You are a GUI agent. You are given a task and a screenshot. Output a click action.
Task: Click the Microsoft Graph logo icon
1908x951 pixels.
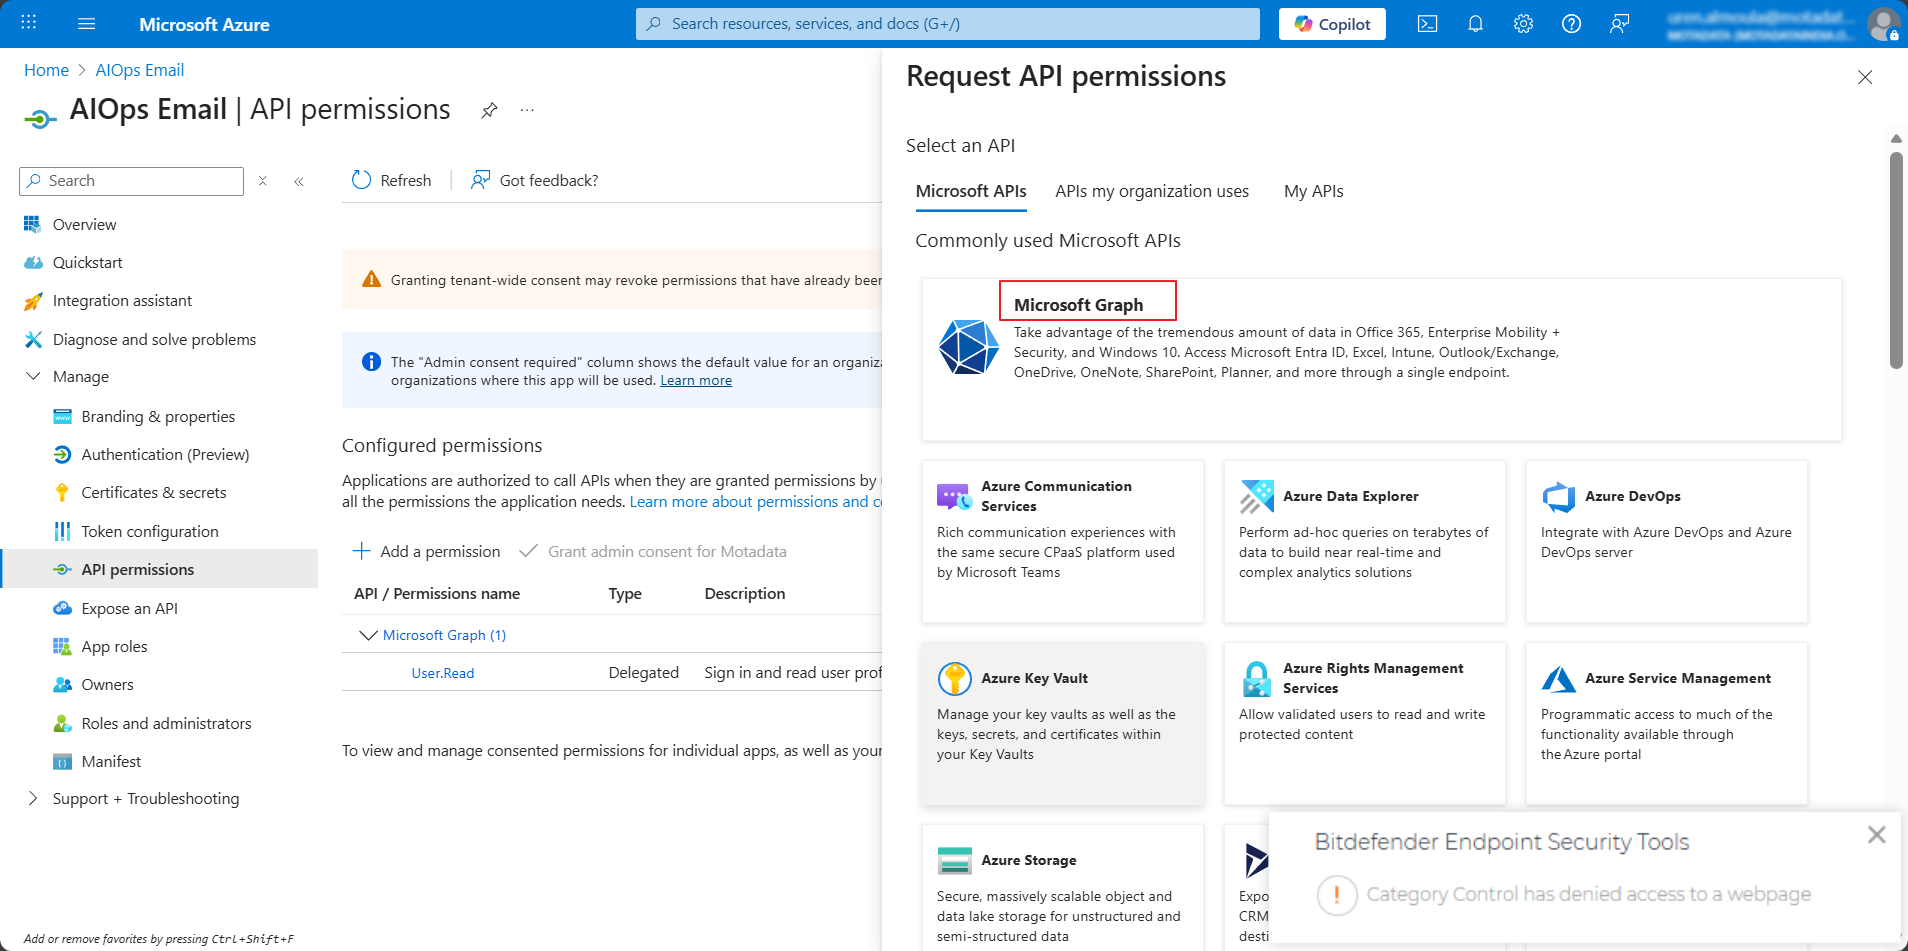[968, 347]
